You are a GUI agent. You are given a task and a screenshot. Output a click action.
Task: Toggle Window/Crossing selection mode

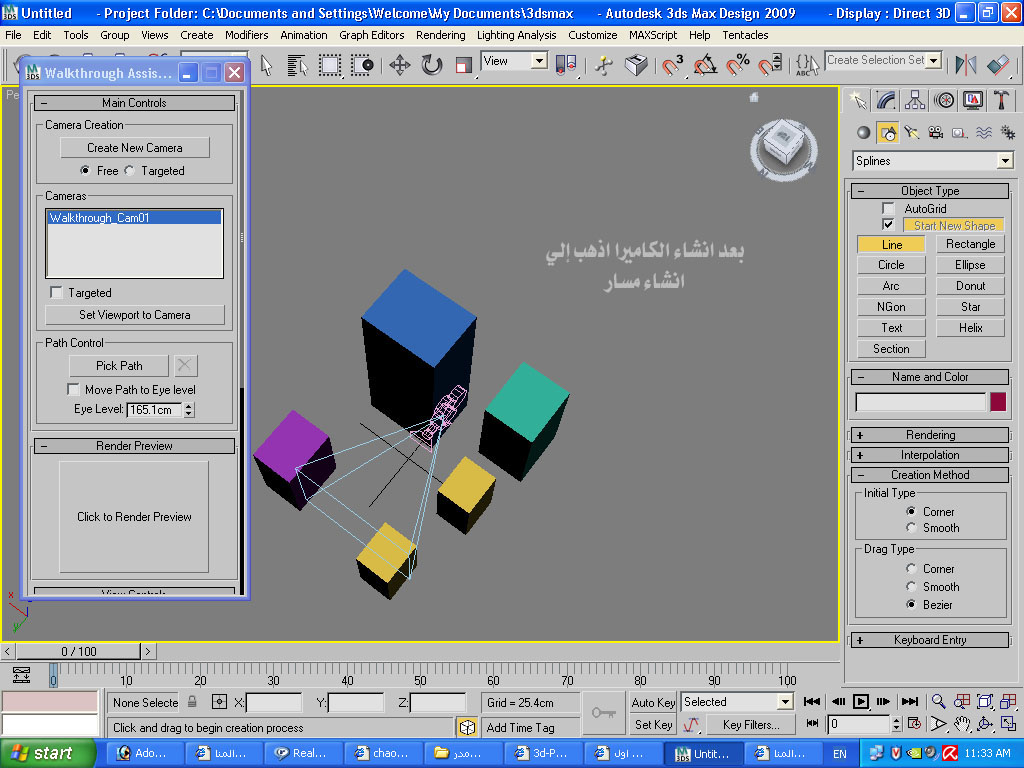point(362,65)
